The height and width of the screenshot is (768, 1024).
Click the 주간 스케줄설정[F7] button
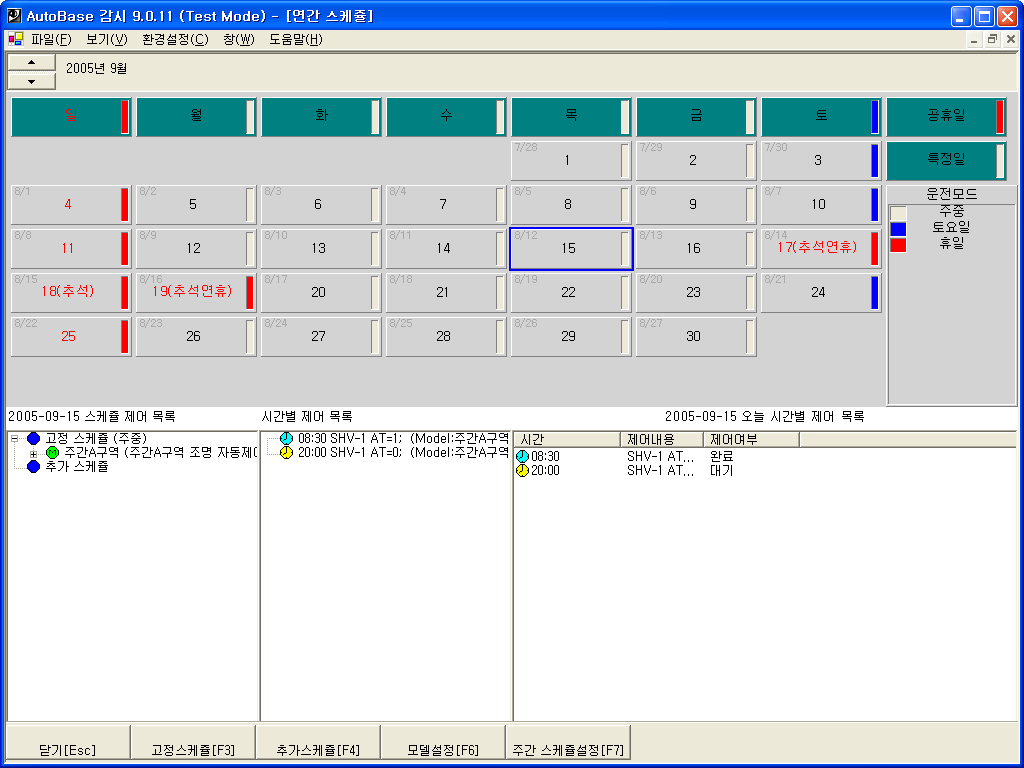click(x=568, y=749)
